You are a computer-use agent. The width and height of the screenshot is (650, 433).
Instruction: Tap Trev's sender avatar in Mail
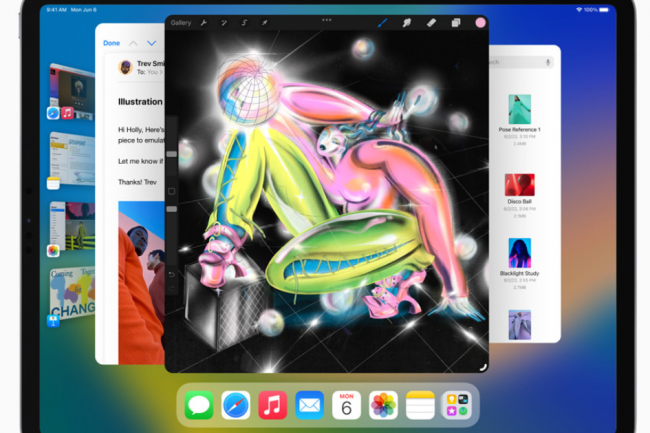(125, 67)
